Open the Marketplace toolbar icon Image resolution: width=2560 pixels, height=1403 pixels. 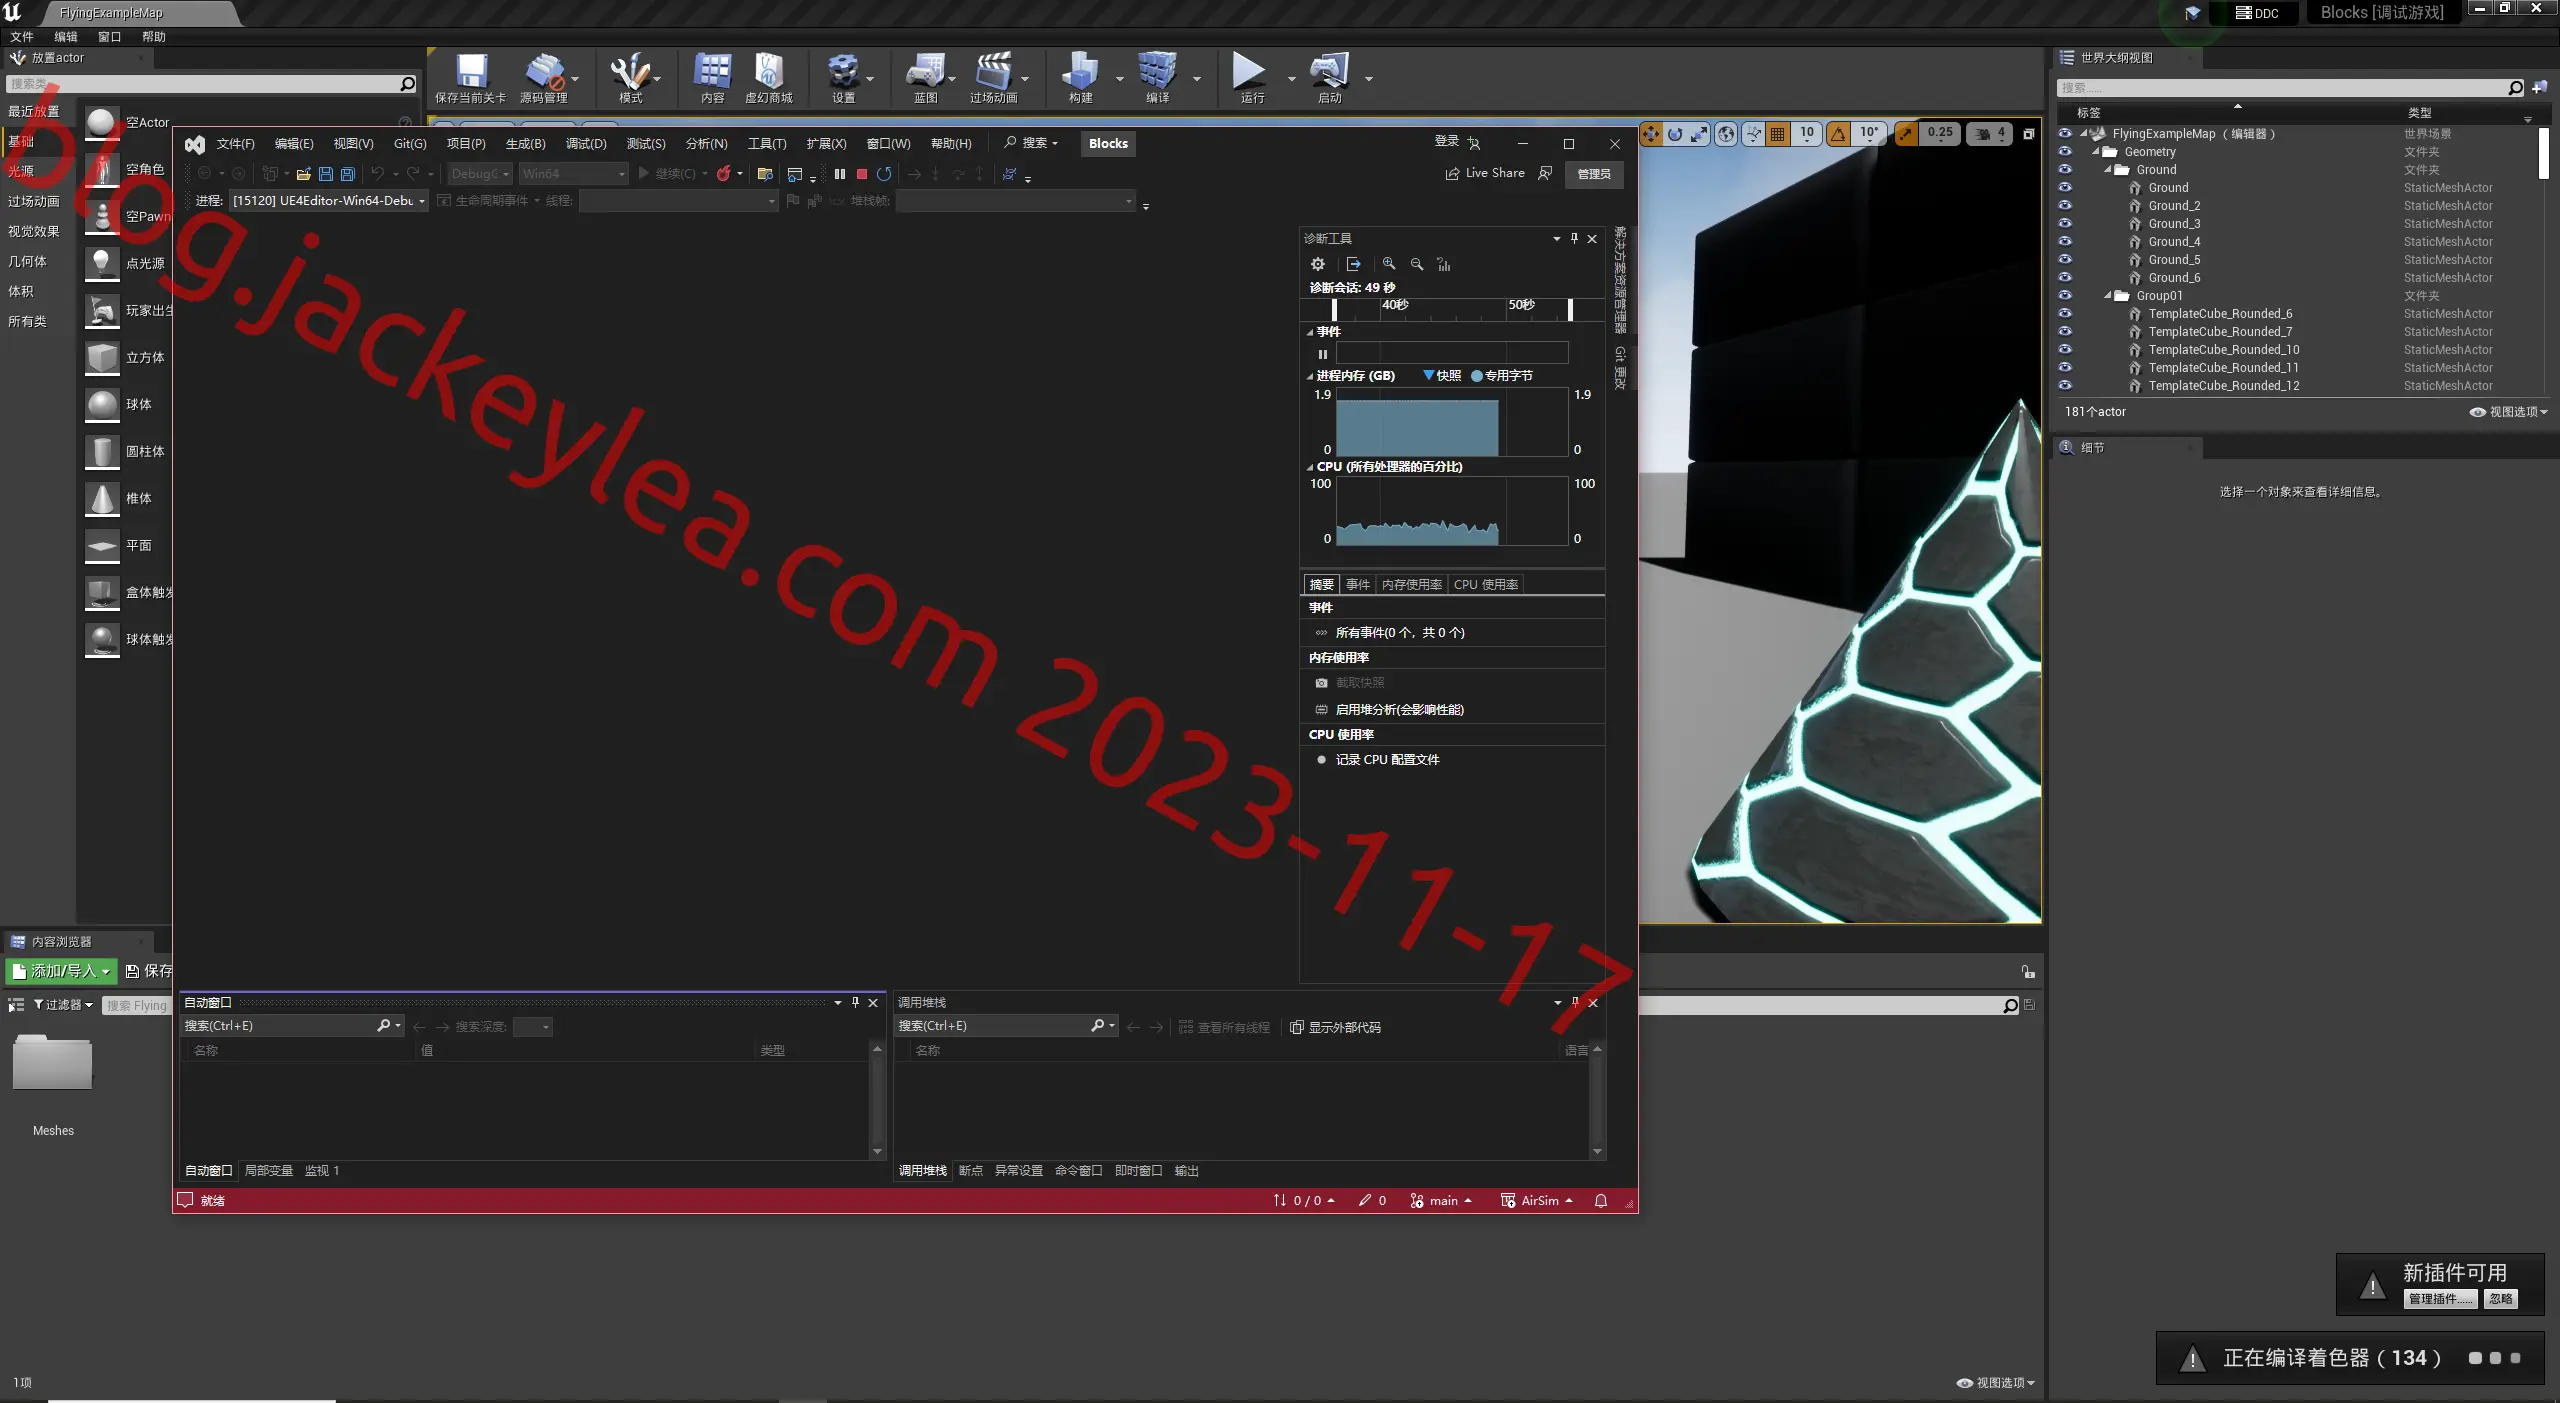pyautogui.click(x=768, y=71)
